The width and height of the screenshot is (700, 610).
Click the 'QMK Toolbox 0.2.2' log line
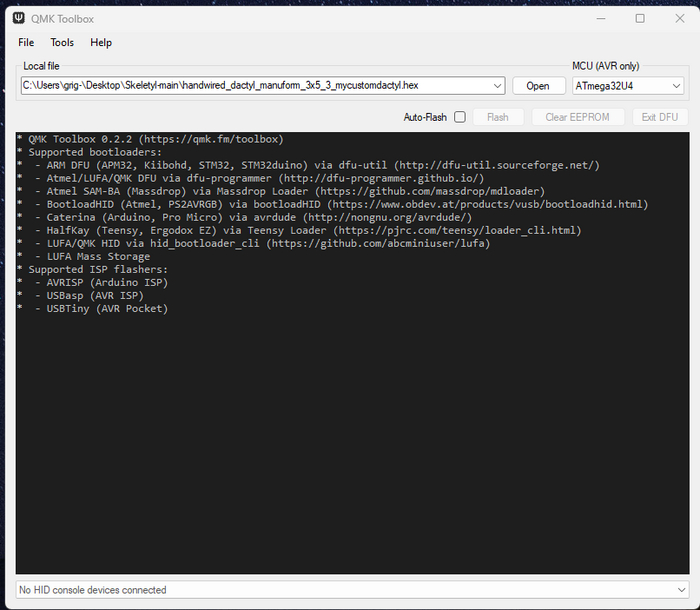pos(150,139)
